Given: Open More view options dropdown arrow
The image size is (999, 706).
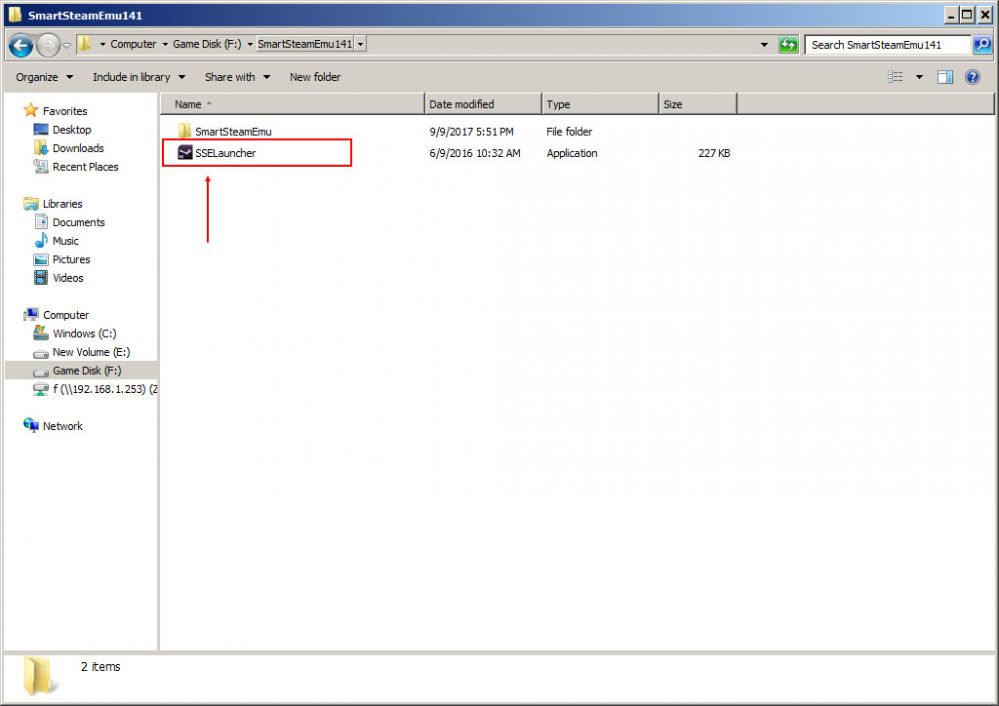Looking at the screenshot, I should click(x=919, y=77).
